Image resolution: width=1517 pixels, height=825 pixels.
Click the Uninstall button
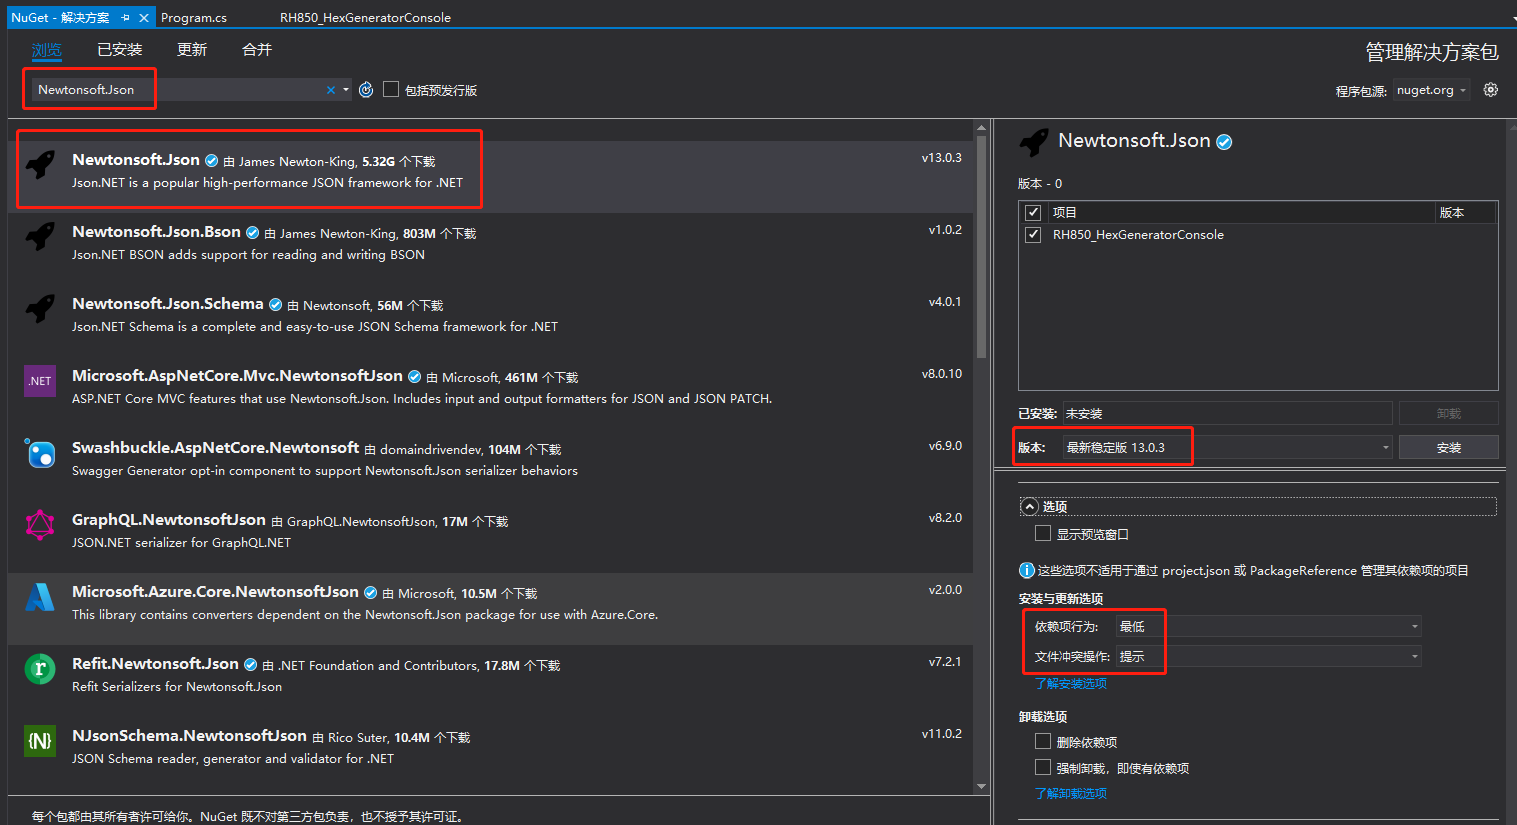coord(1448,413)
